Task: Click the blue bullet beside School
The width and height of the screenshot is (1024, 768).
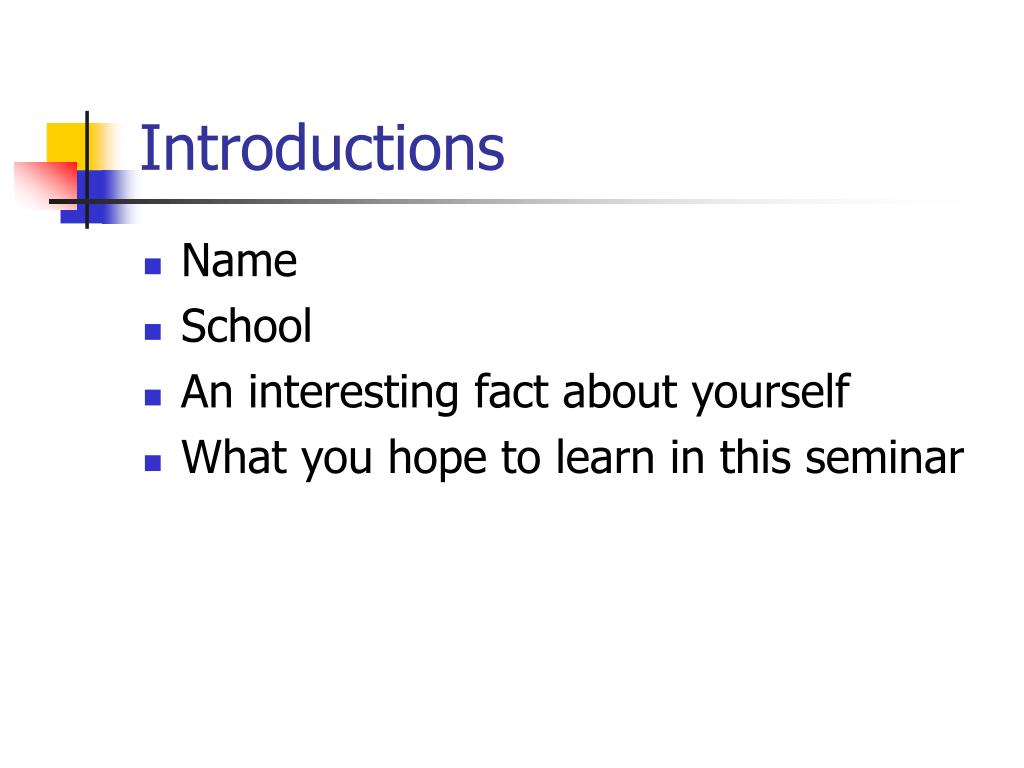Action: tap(153, 332)
